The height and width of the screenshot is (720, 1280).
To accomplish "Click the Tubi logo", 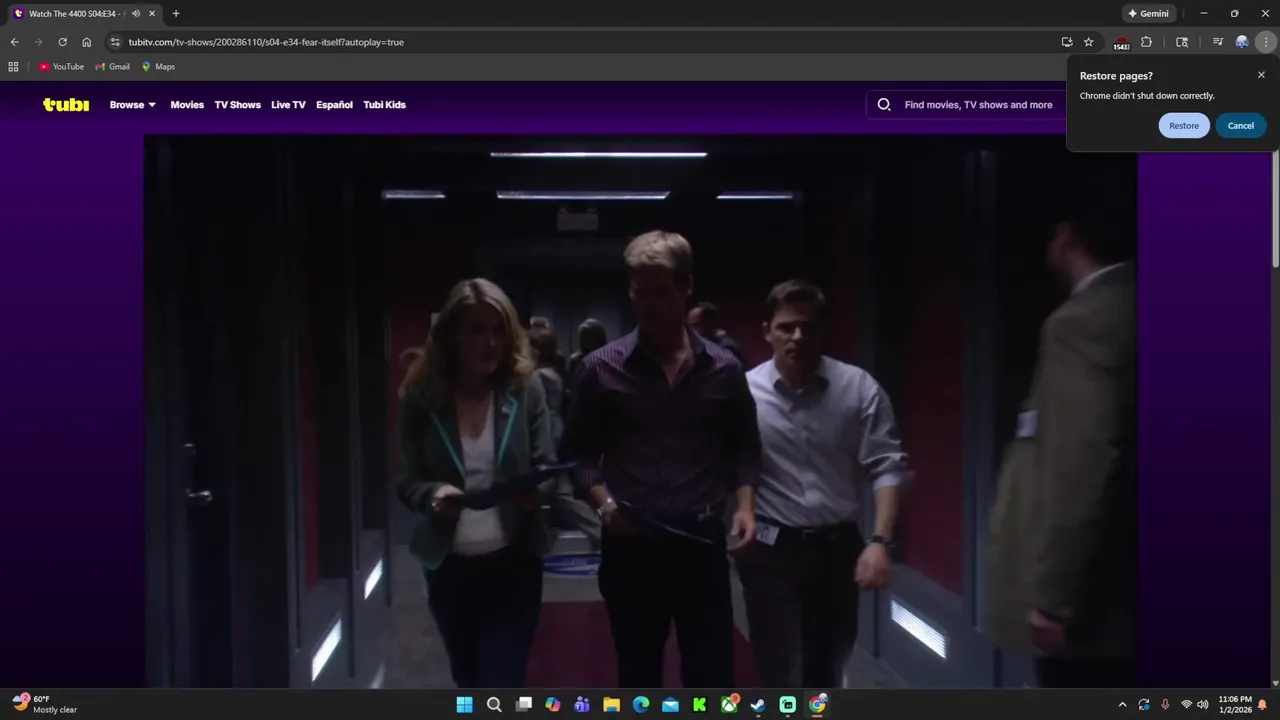I will [x=66, y=104].
